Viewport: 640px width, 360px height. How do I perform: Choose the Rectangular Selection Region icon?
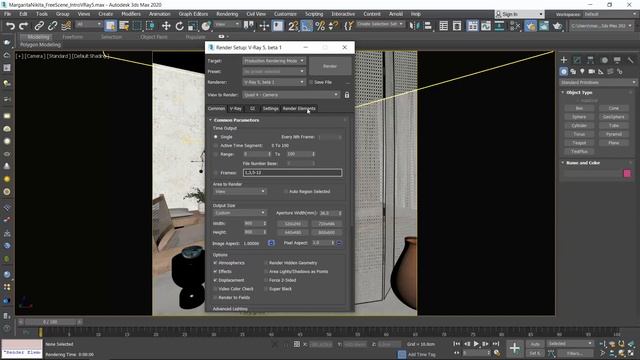(x=137, y=26)
